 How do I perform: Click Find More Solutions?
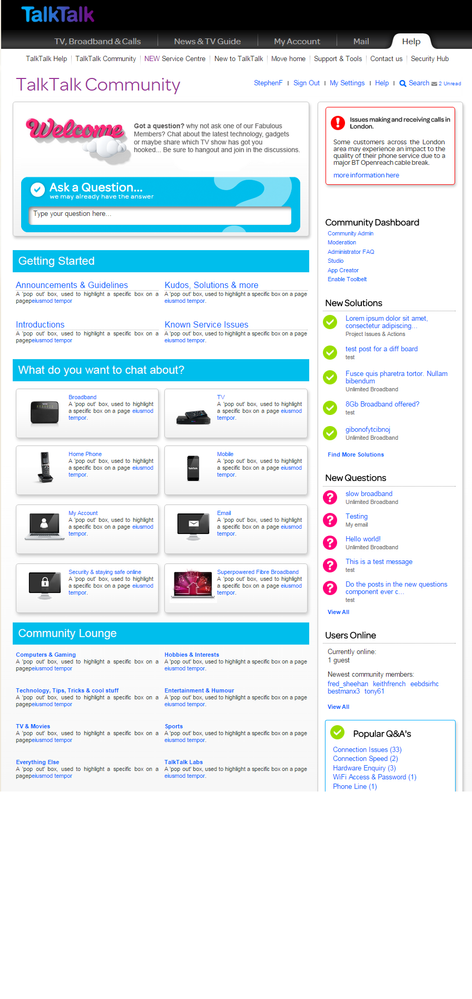click(355, 455)
